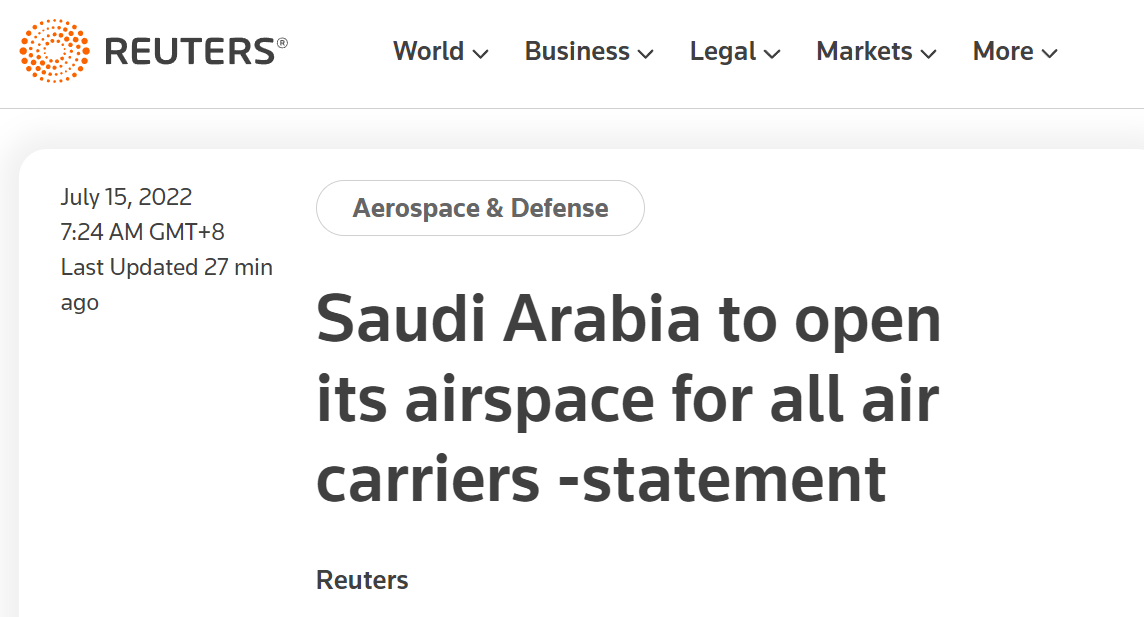
Task: Open the World menu item
Action: point(428,52)
